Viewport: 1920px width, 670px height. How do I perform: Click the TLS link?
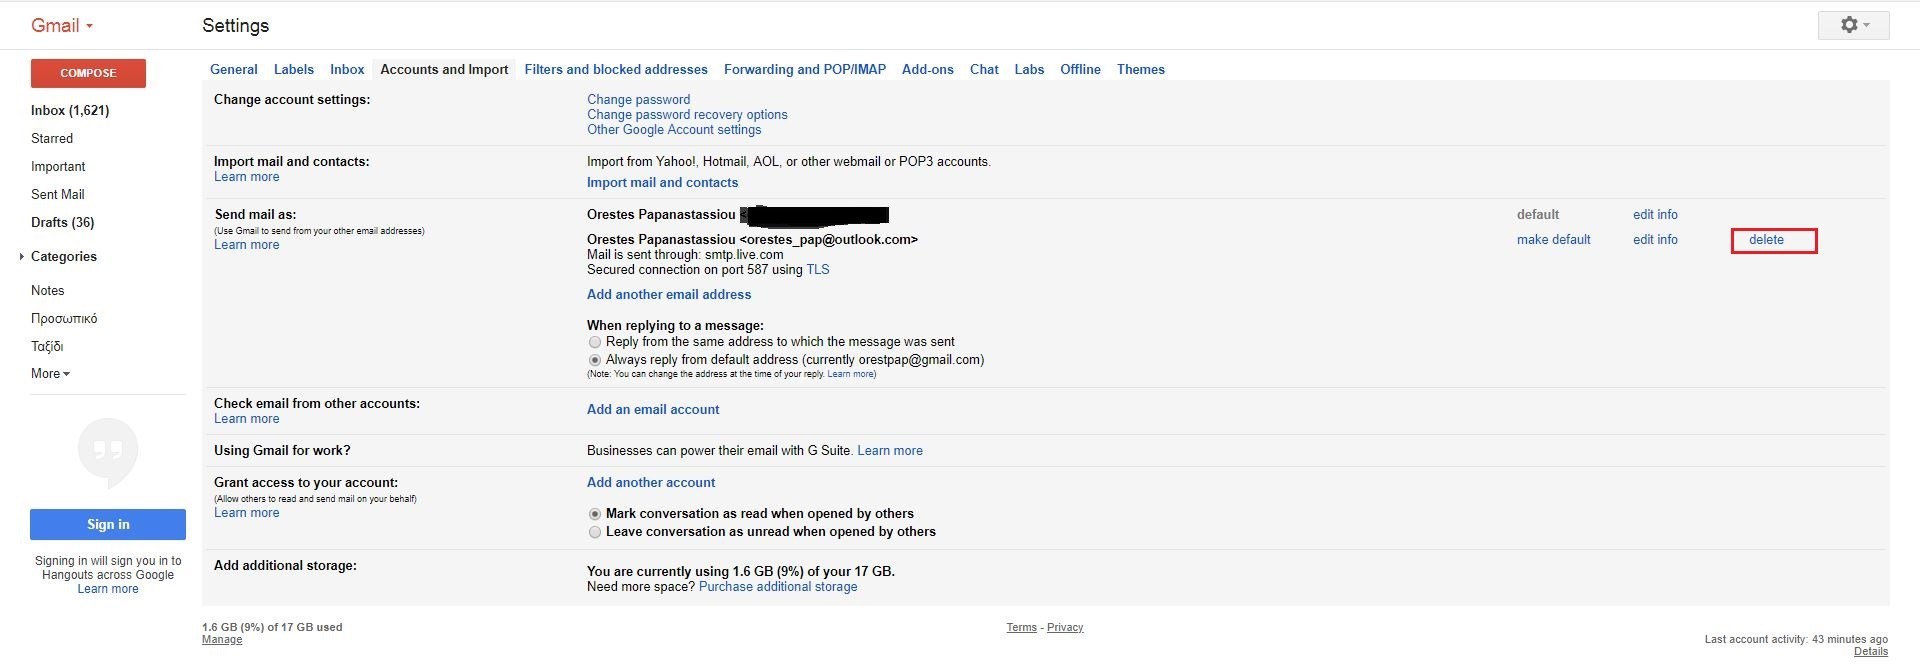click(818, 269)
